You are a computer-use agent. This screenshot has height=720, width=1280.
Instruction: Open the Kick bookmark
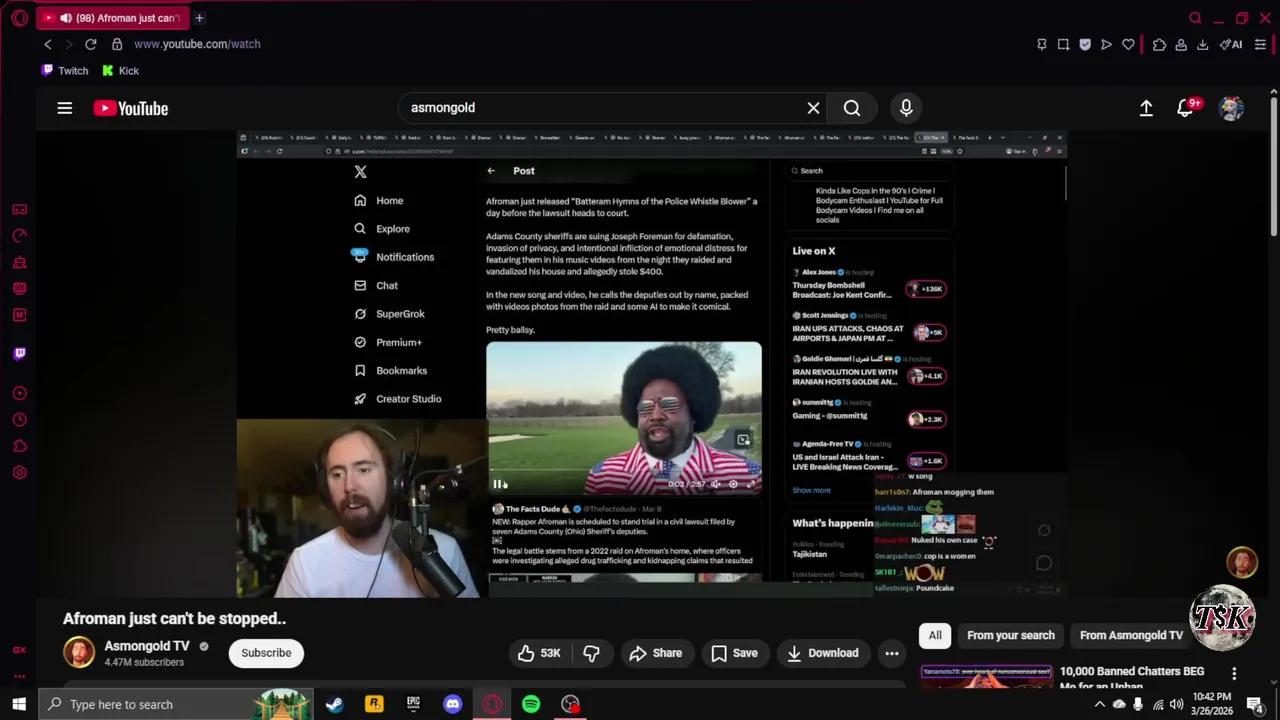[119, 71]
